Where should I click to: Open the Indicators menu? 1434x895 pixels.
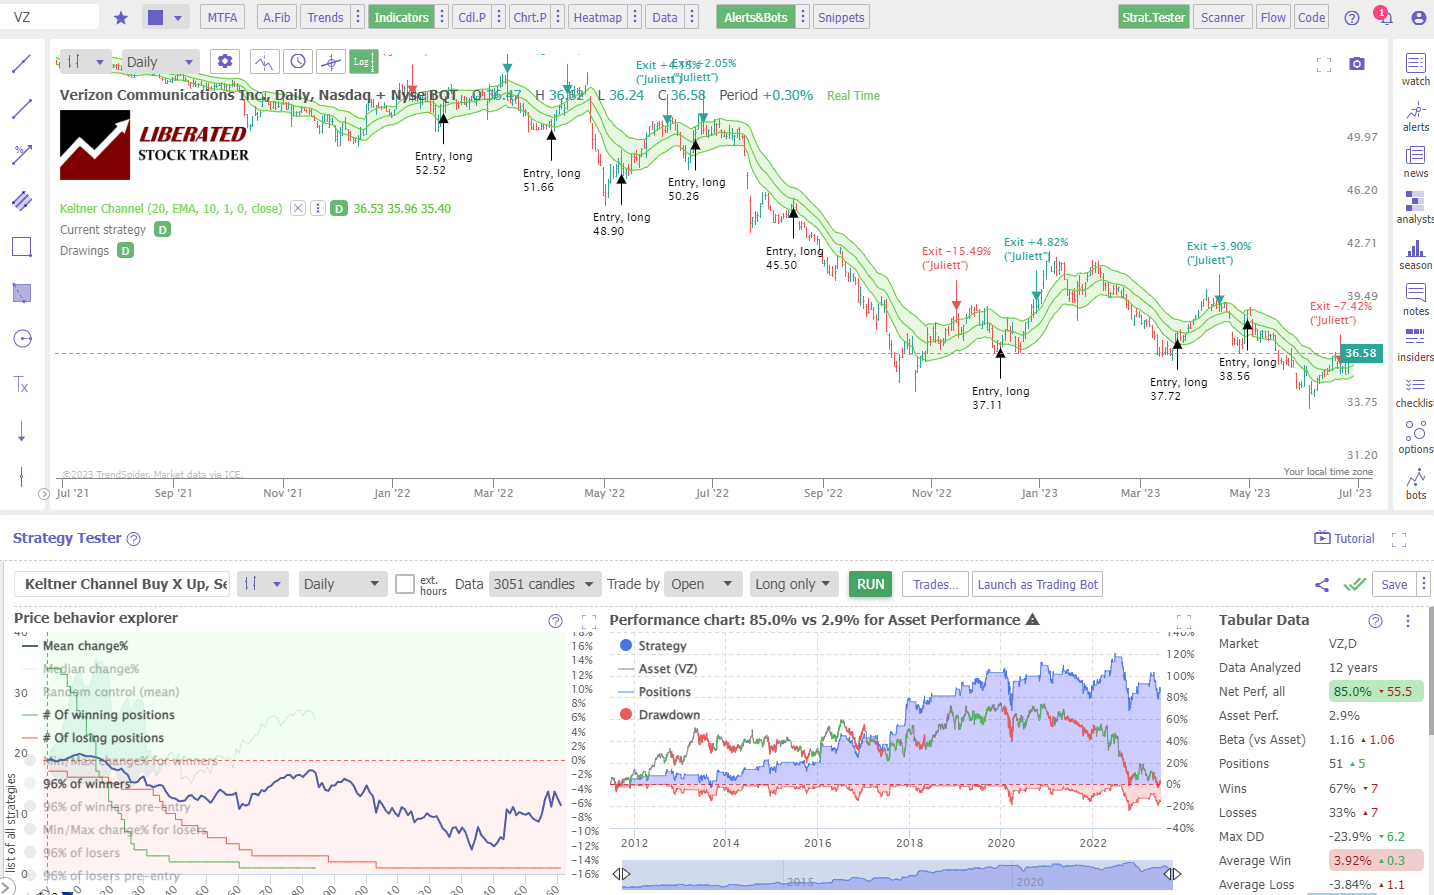point(401,16)
